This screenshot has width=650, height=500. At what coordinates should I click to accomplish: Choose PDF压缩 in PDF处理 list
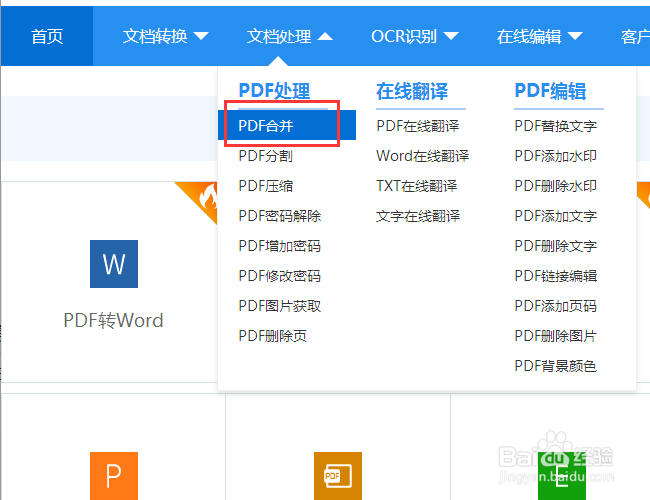point(266,186)
